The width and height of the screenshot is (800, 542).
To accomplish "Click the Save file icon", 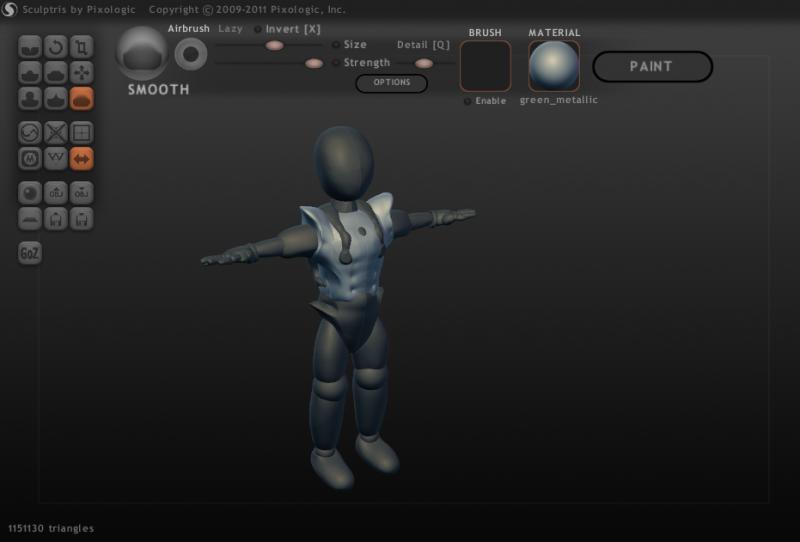I will (x=82, y=218).
